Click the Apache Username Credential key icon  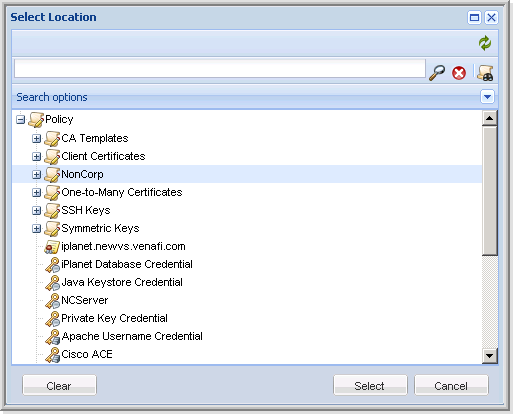(x=52, y=337)
